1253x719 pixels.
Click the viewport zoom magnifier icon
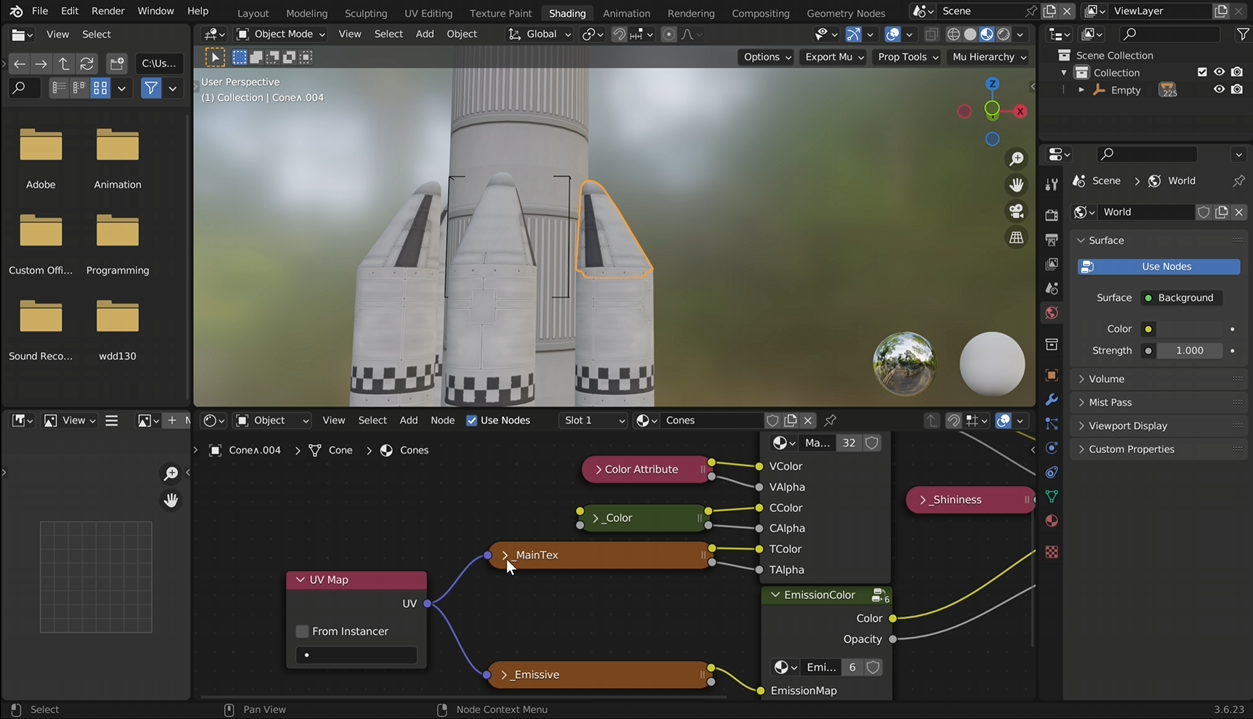(1016, 159)
